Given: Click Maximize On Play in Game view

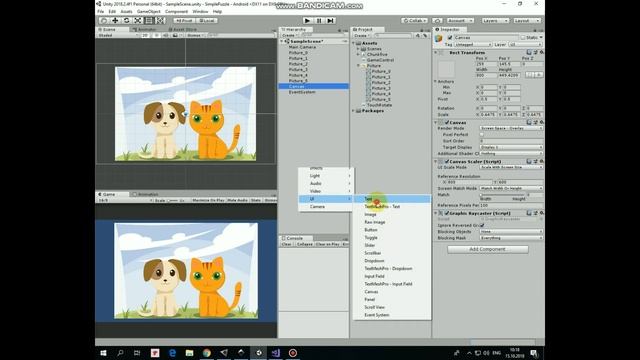Looking at the screenshot, I should (x=208, y=200).
